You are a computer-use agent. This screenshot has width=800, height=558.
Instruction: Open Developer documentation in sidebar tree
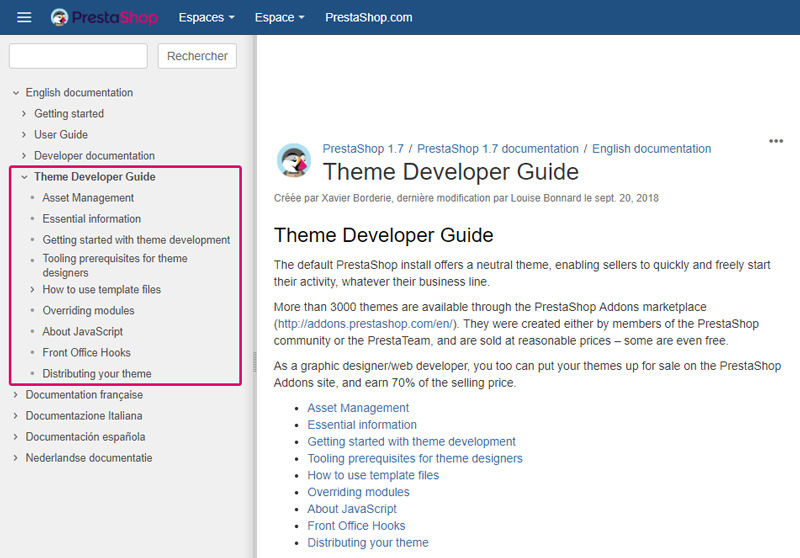(x=94, y=156)
